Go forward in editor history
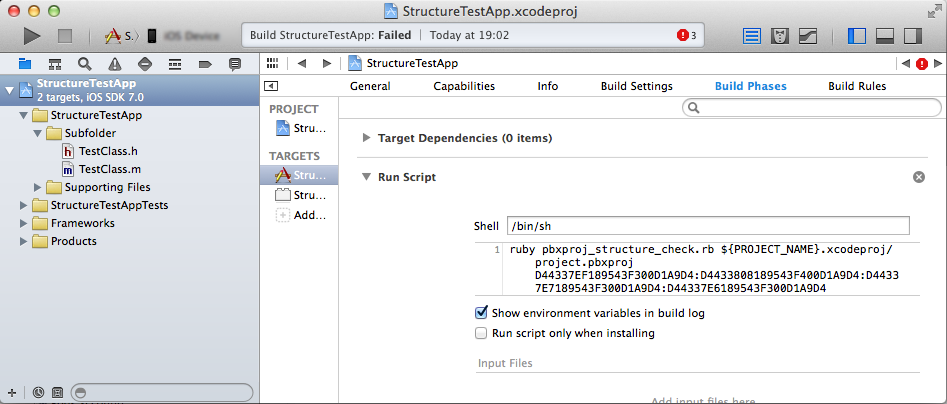 coord(327,63)
